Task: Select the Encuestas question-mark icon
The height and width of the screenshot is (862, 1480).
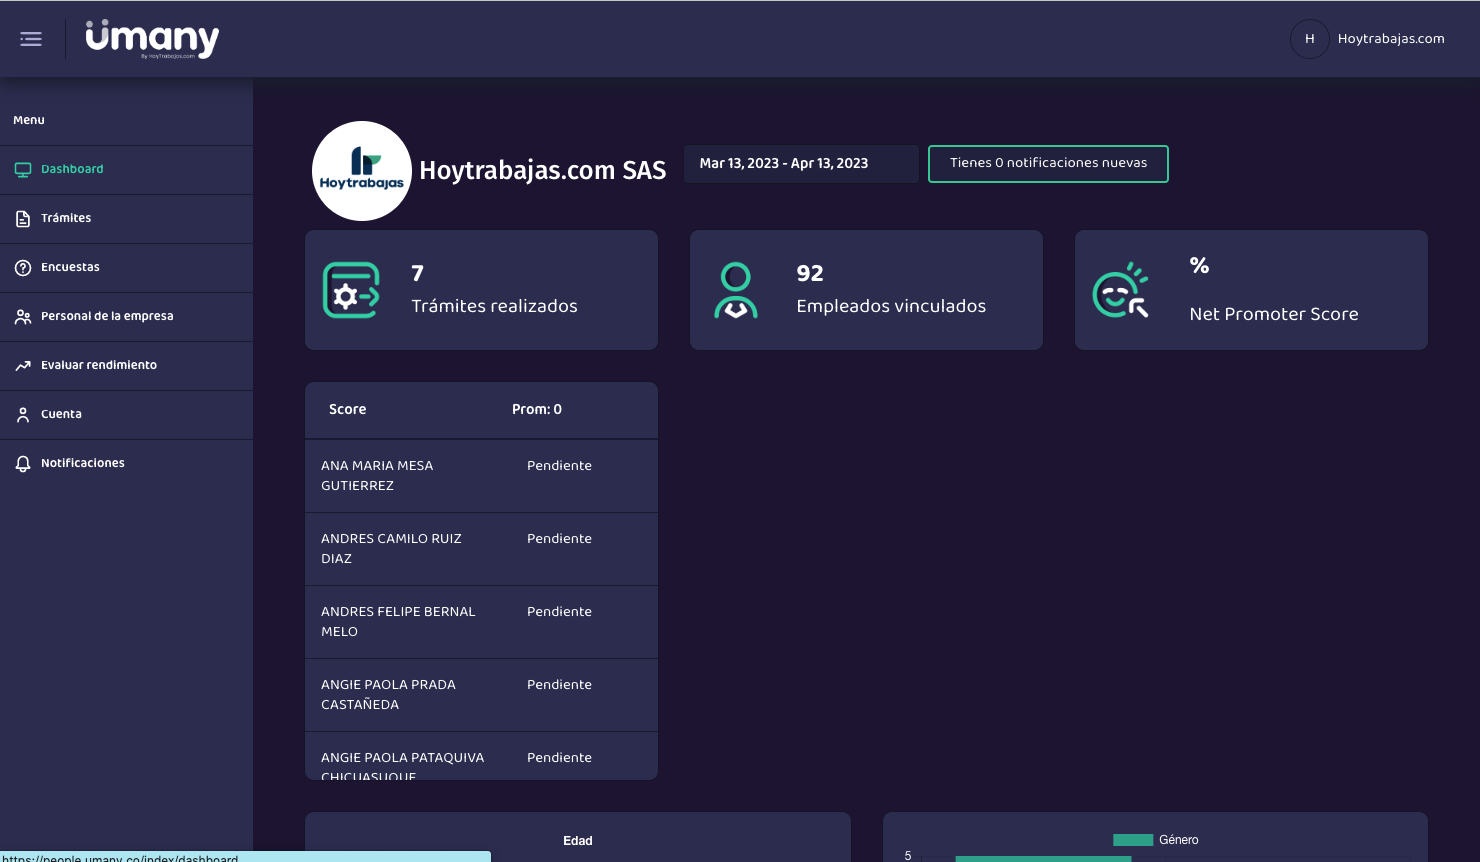Action: (x=23, y=268)
